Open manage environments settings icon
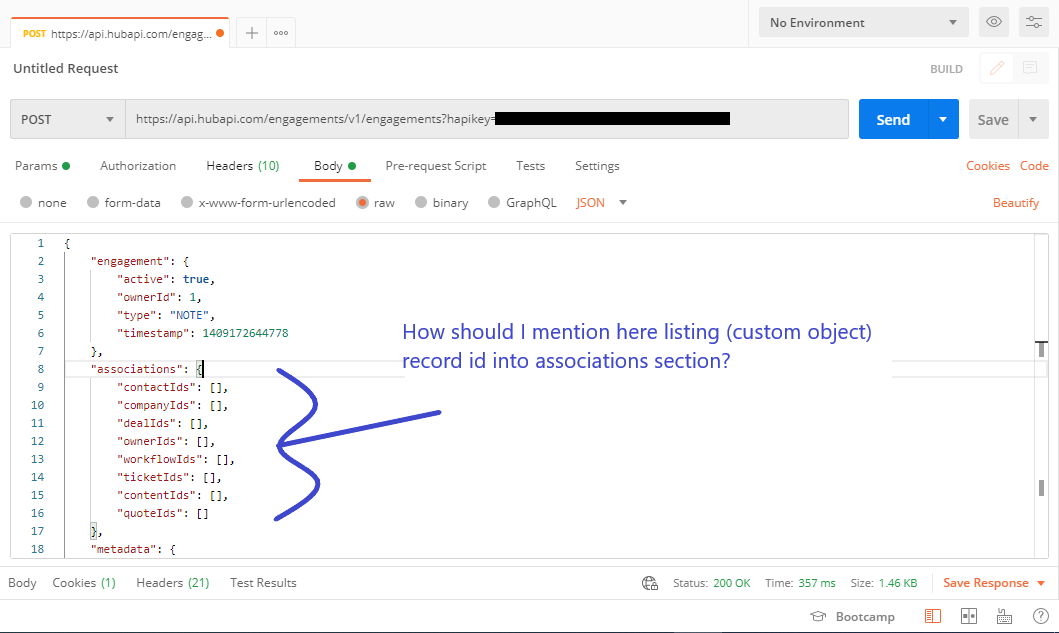 coord(1033,22)
